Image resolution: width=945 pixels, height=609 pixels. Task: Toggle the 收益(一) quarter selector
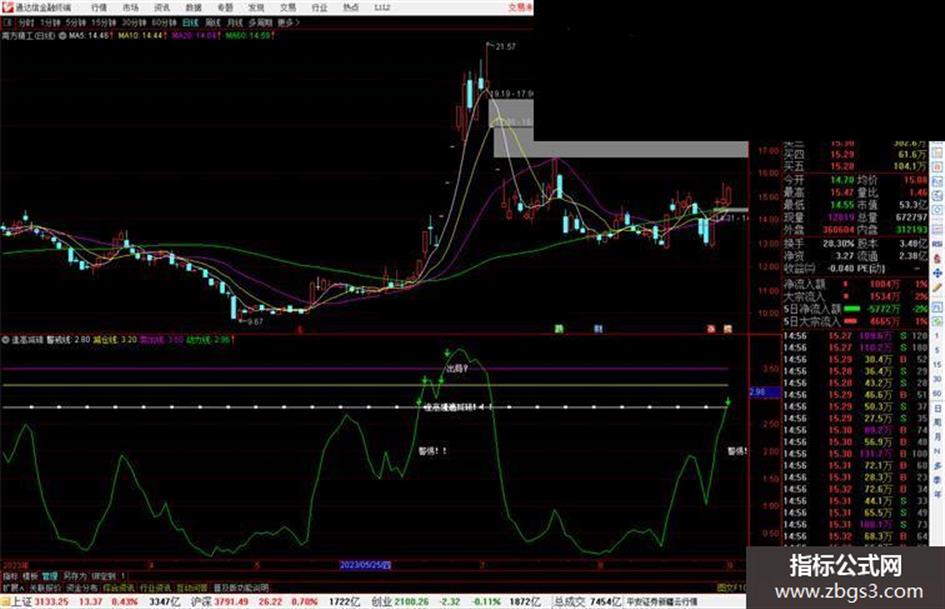point(799,268)
